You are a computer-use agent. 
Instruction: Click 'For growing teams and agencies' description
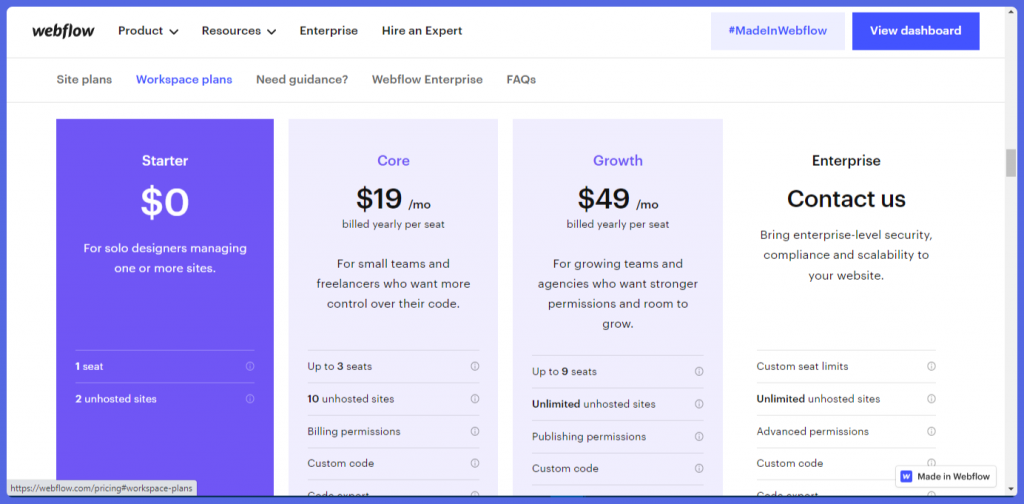pos(618,294)
